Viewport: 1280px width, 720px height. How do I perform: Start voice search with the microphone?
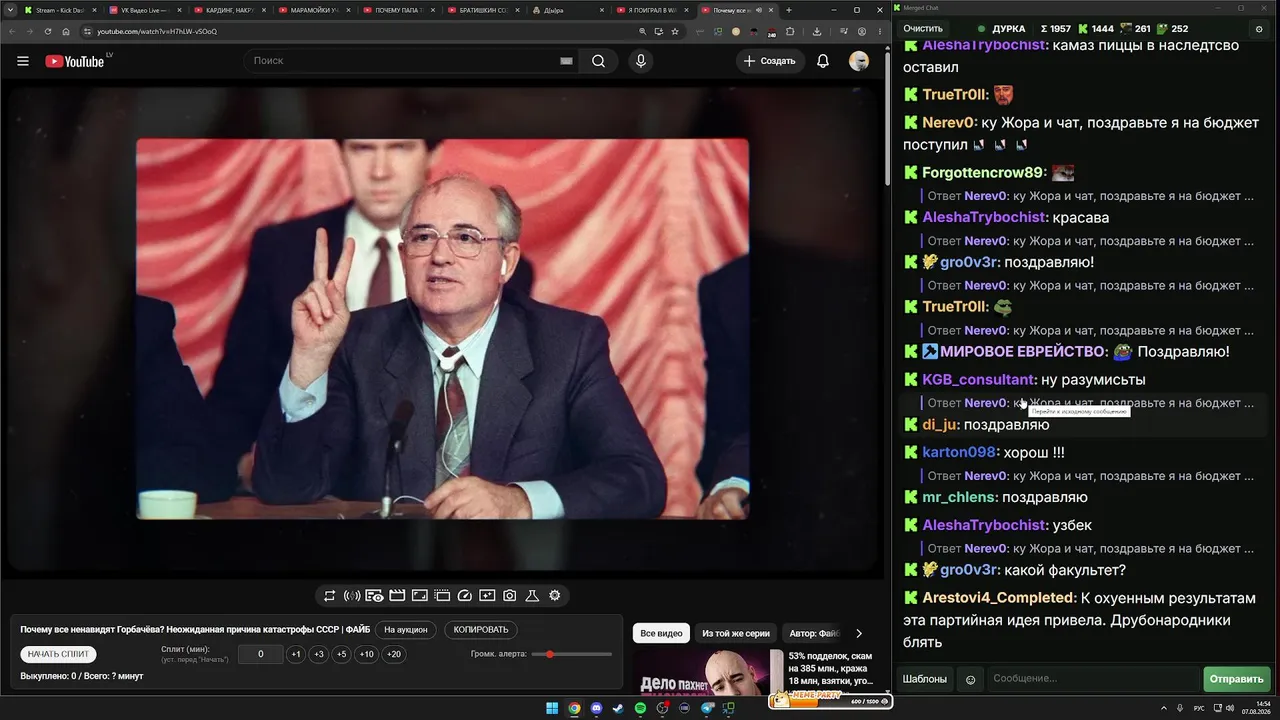click(641, 61)
